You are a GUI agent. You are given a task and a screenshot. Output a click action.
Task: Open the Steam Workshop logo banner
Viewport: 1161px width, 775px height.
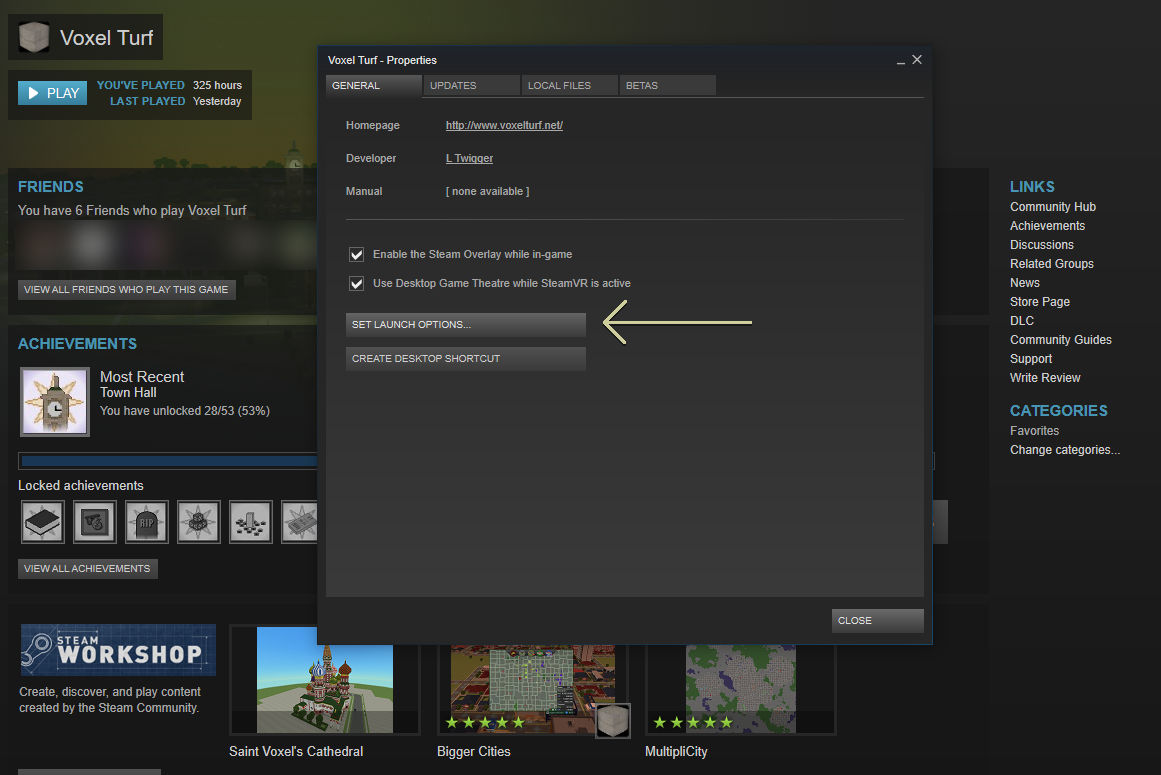118,650
